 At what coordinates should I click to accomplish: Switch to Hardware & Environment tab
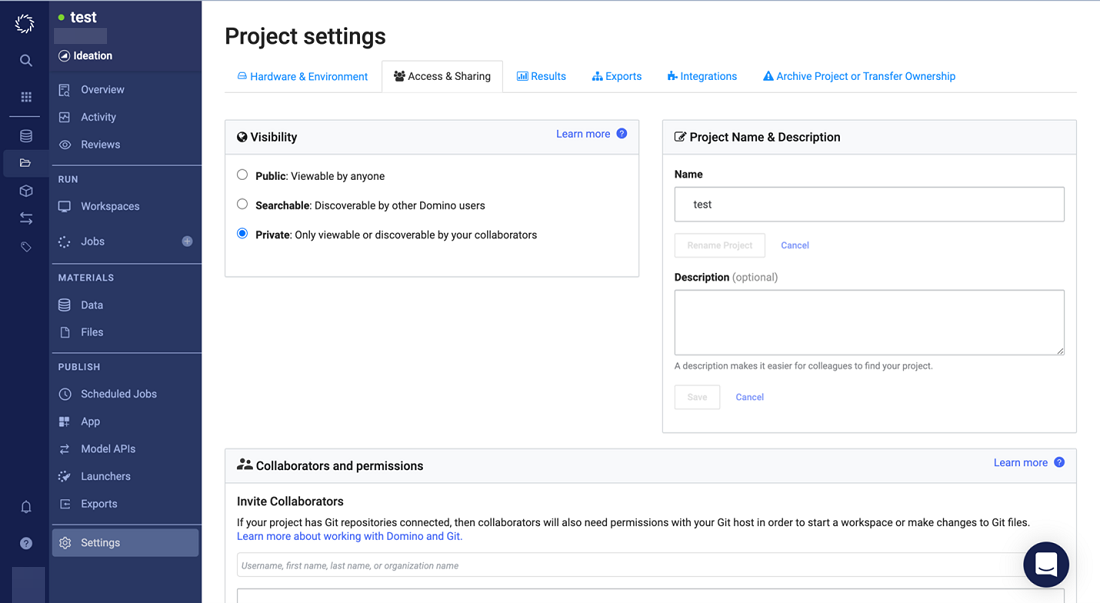[302, 76]
